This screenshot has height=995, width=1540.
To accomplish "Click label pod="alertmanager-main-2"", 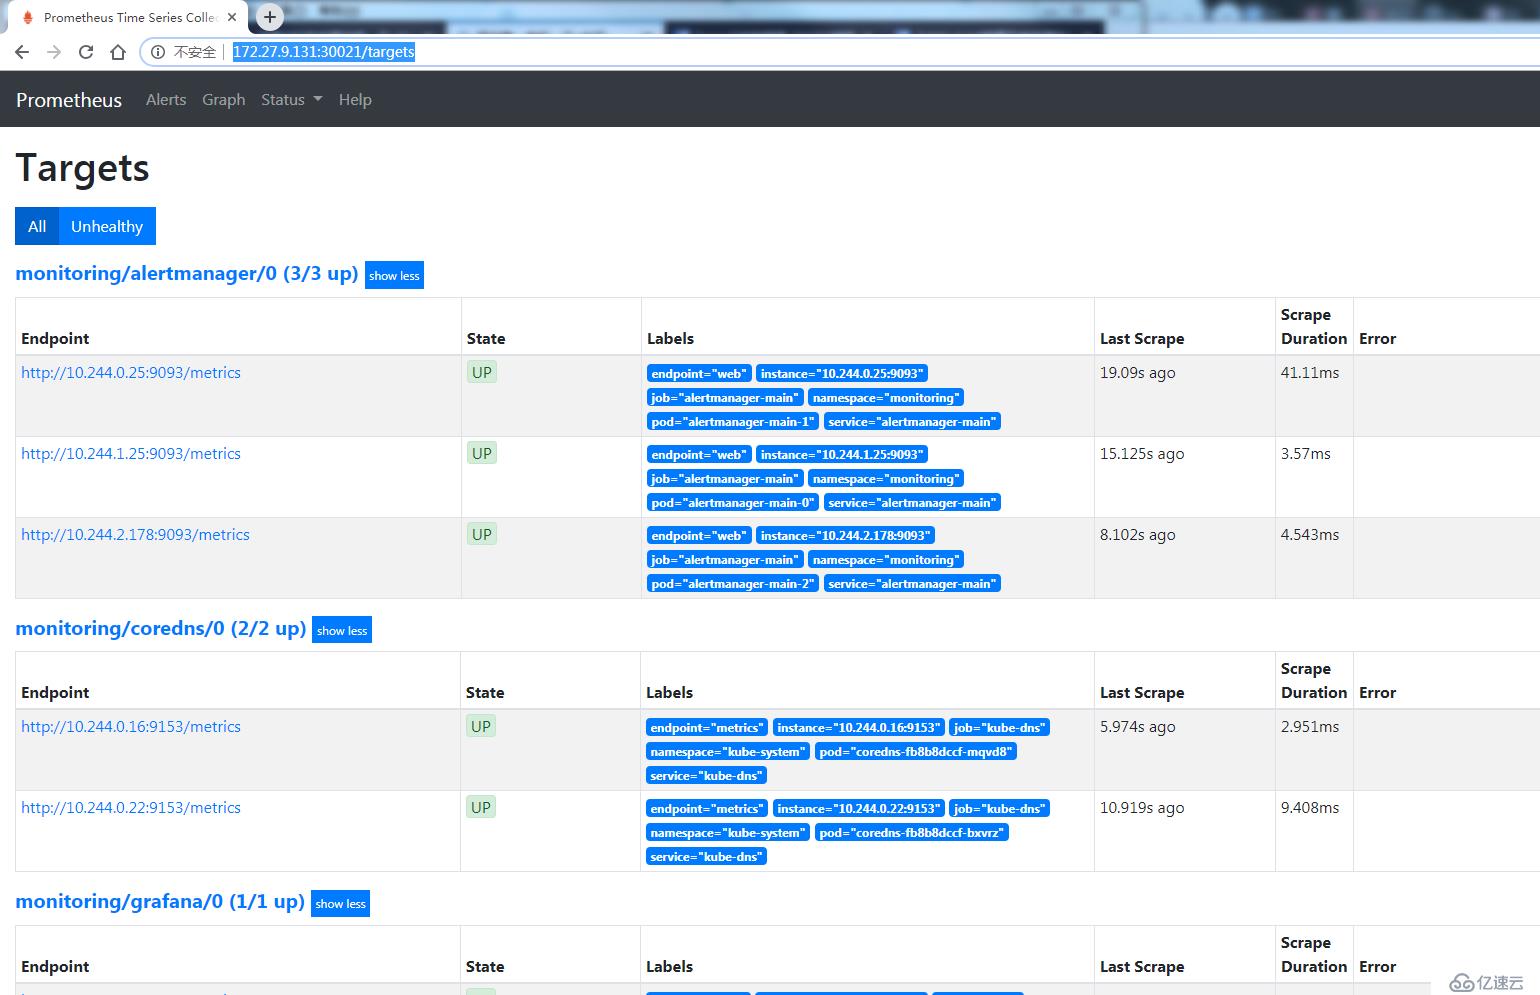I will [733, 584].
